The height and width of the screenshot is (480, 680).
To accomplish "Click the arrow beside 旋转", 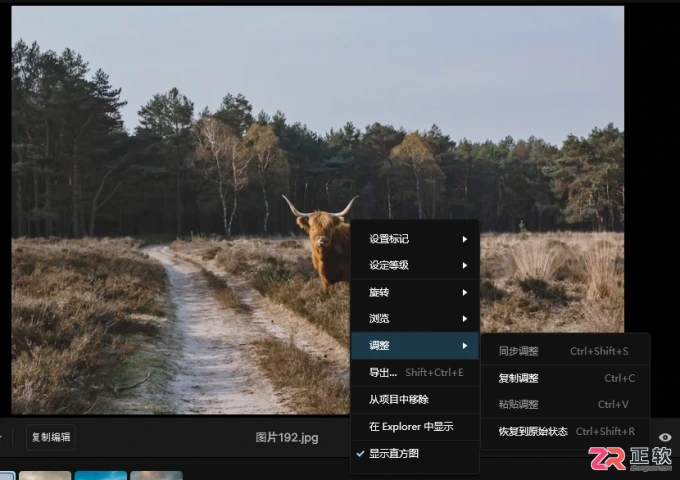I will coord(464,292).
